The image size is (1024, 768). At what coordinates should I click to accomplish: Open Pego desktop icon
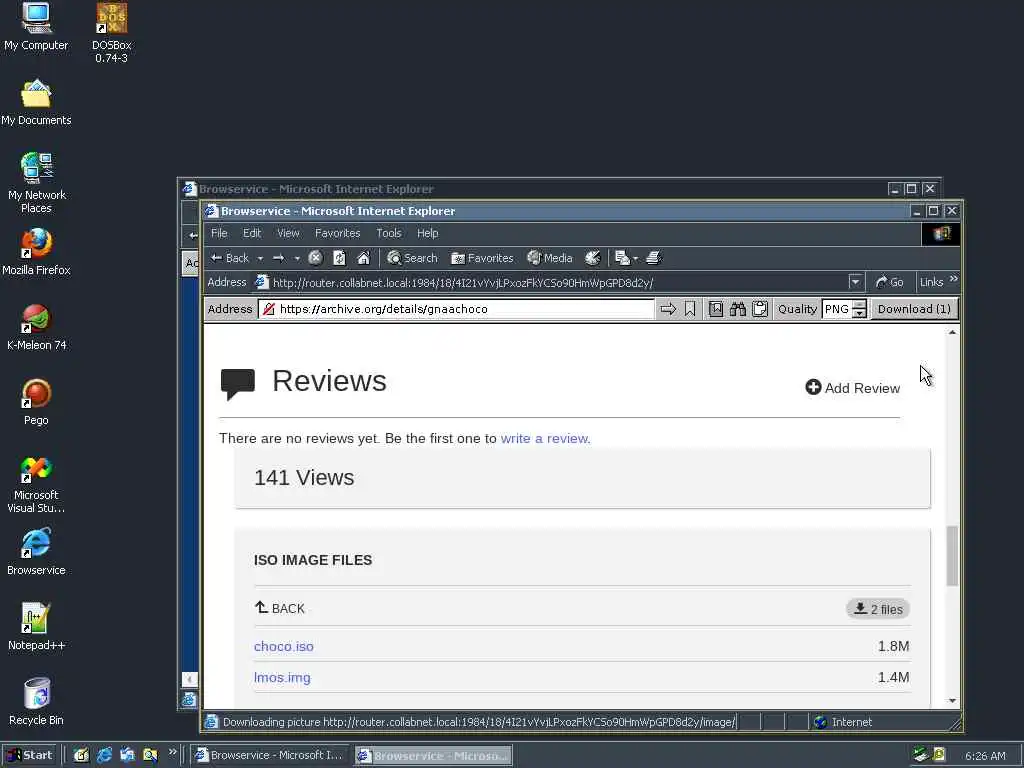point(36,402)
